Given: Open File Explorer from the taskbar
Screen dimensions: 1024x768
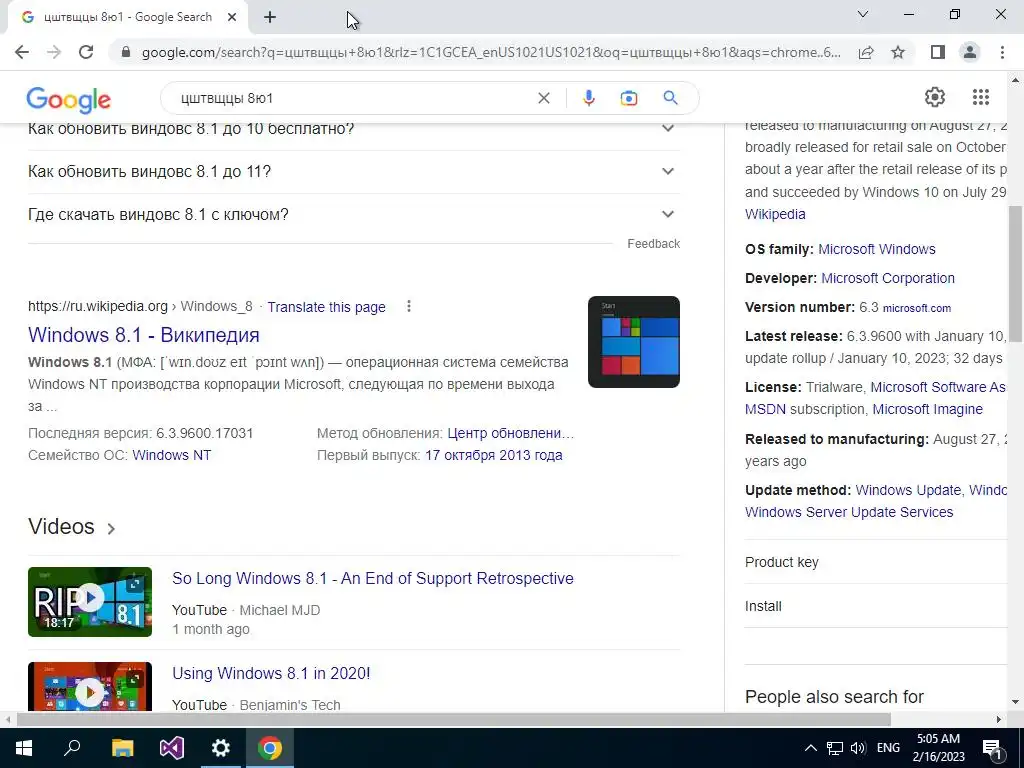Looking at the screenshot, I should 122,748.
